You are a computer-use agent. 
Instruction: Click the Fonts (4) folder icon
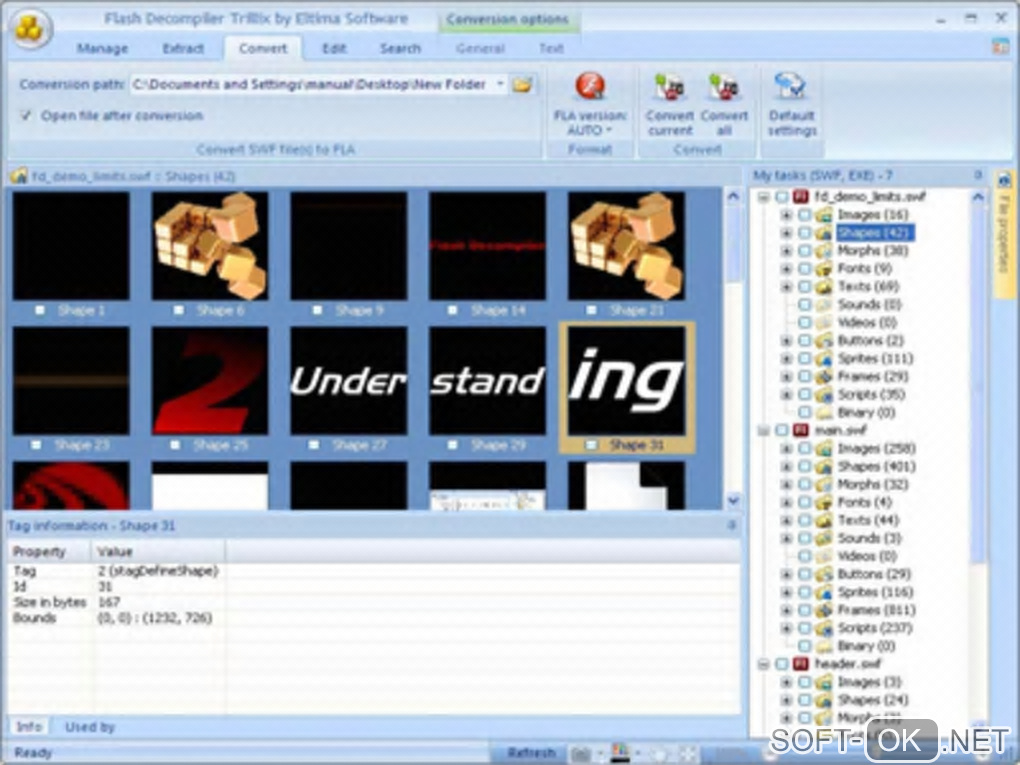[824, 502]
